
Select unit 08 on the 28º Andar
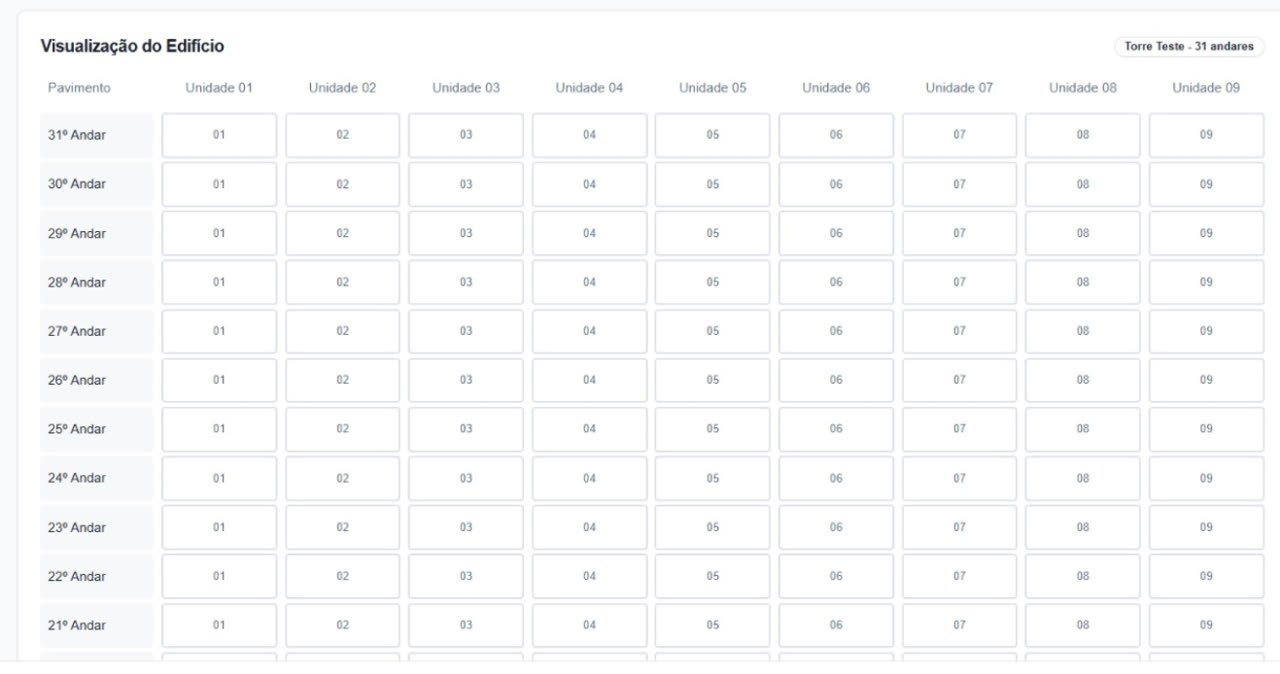click(x=1083, y=282)
